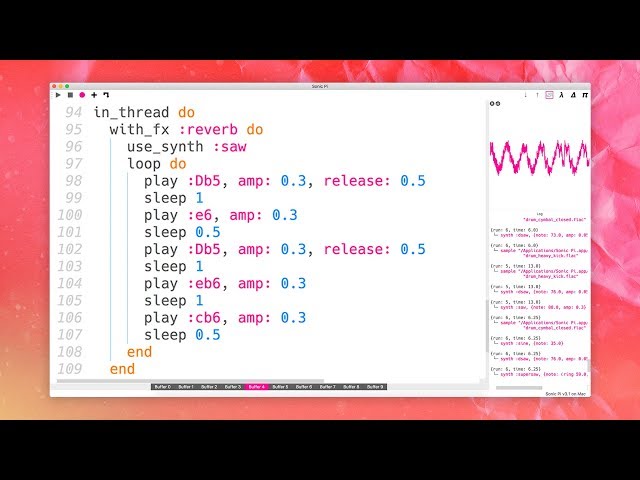
Task: Click ':eb6' note on line 104
Action: pos(204,284)
